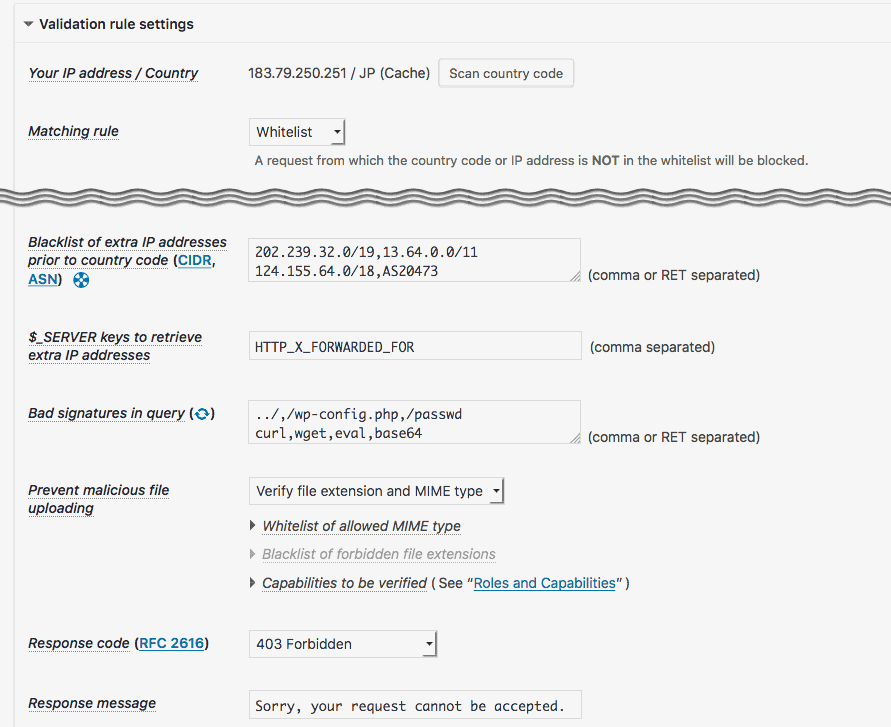The image size is (891, 727).
Task: Expand Blacklist of forbidden file extensions
Action: click(378, 554)
